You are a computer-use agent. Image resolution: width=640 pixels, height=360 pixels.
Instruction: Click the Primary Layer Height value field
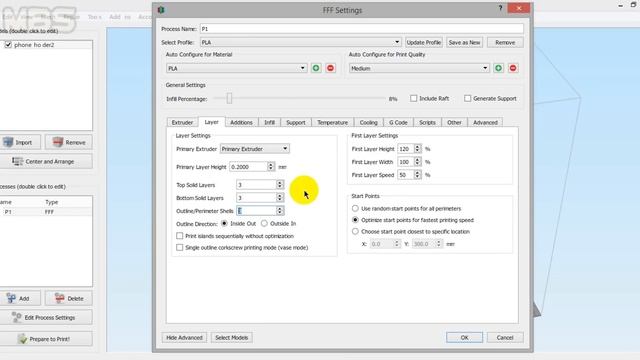(x=249, y=167)
